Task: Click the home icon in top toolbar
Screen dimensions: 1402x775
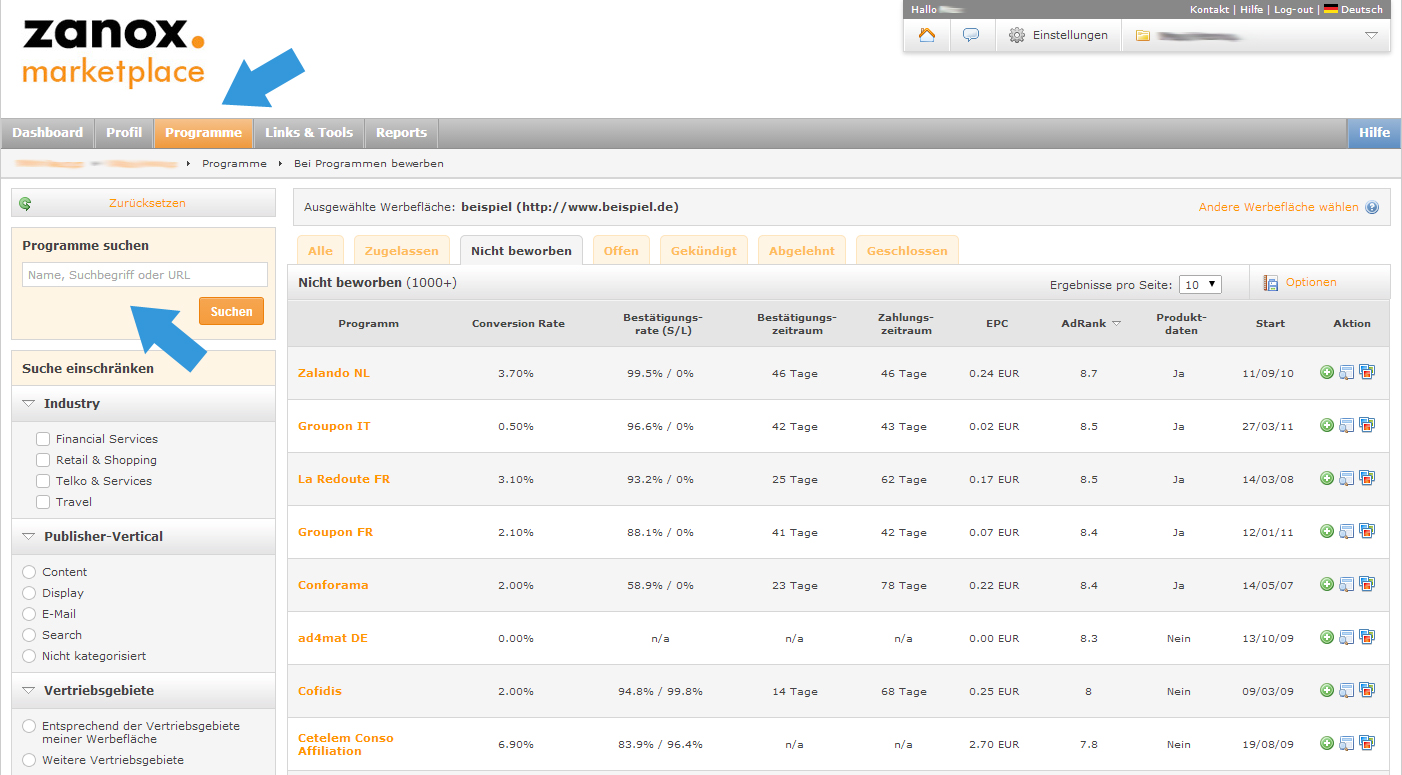Action: (x=927, y=35)
